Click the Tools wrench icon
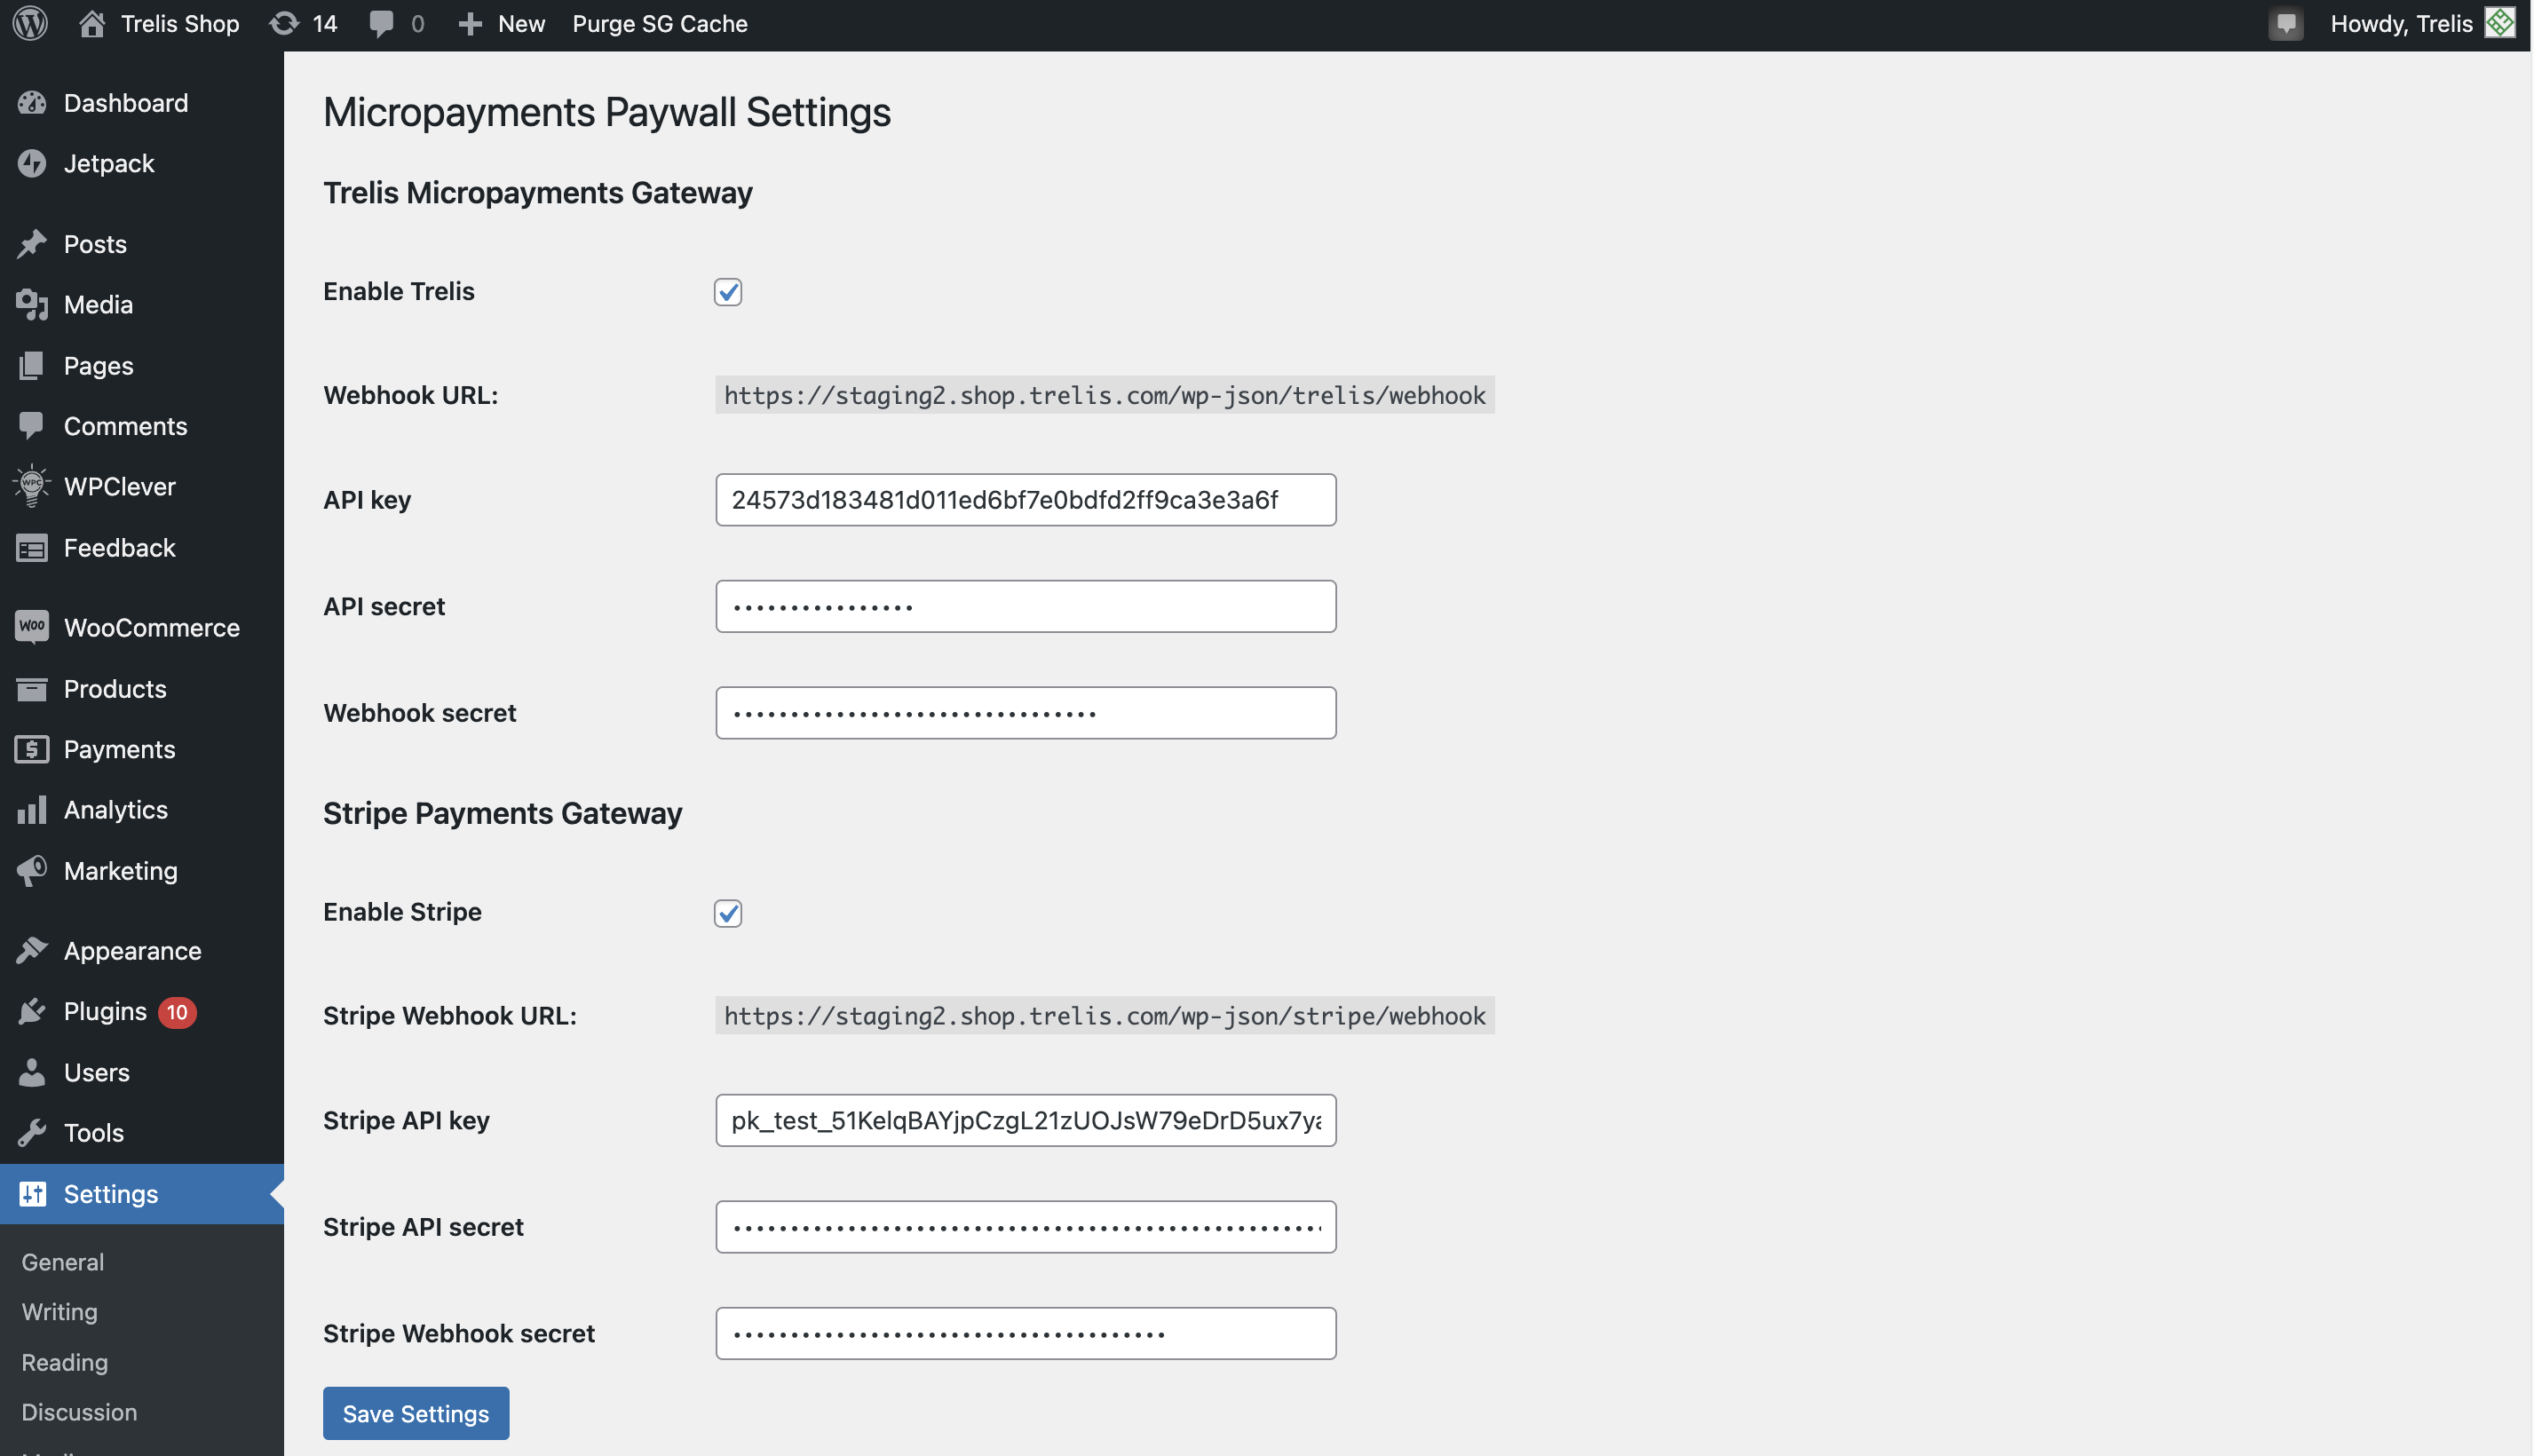The width and height of the screenshot is (2534, 1456). click(32, 1133)
